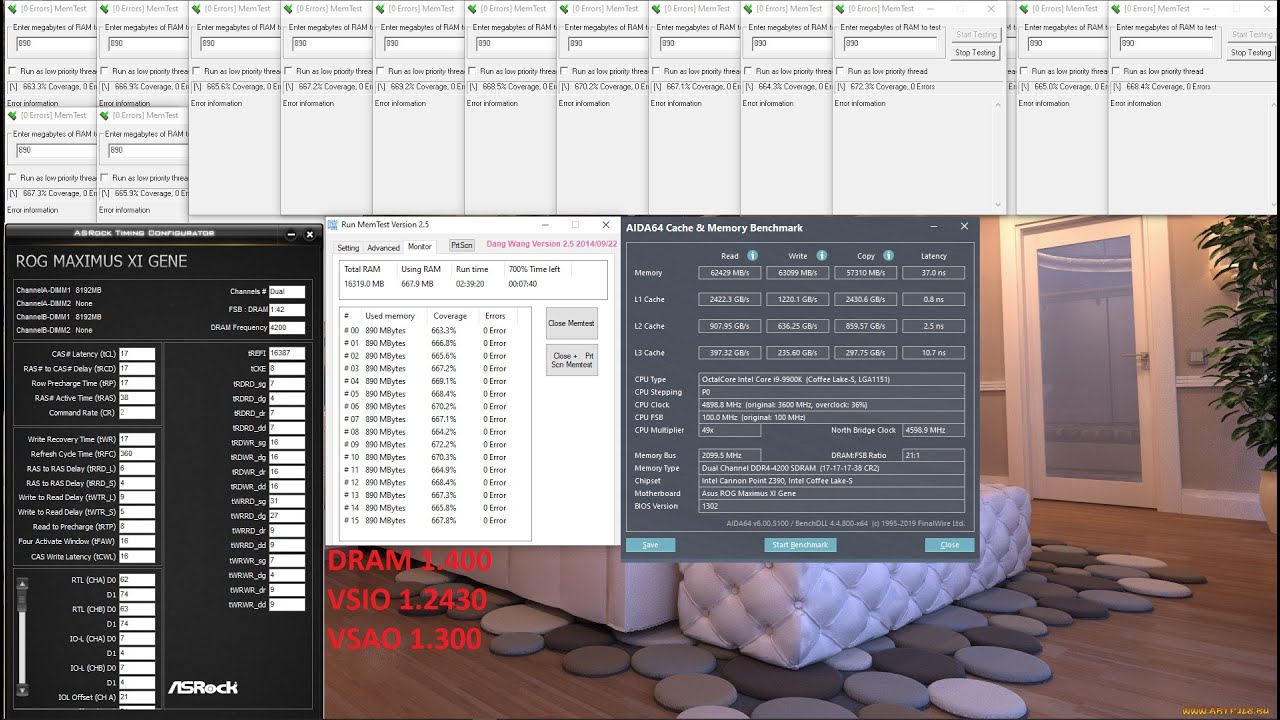Select row # 15 with 667.8% coverage
The width and height of the screenshot is (1280, 720).
[433, 521]
